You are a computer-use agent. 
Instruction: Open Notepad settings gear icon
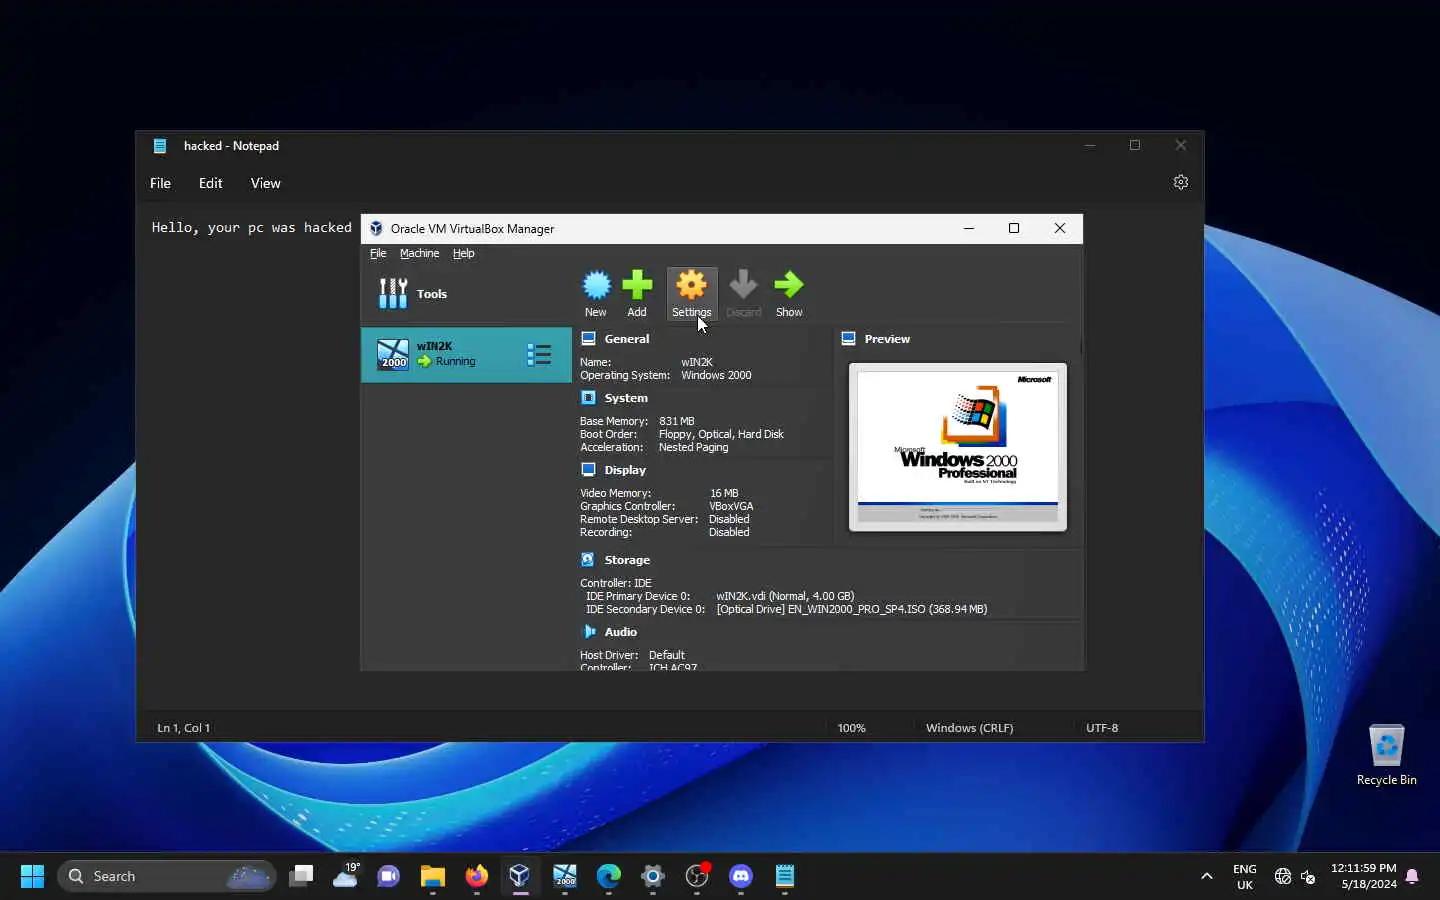1181,182
